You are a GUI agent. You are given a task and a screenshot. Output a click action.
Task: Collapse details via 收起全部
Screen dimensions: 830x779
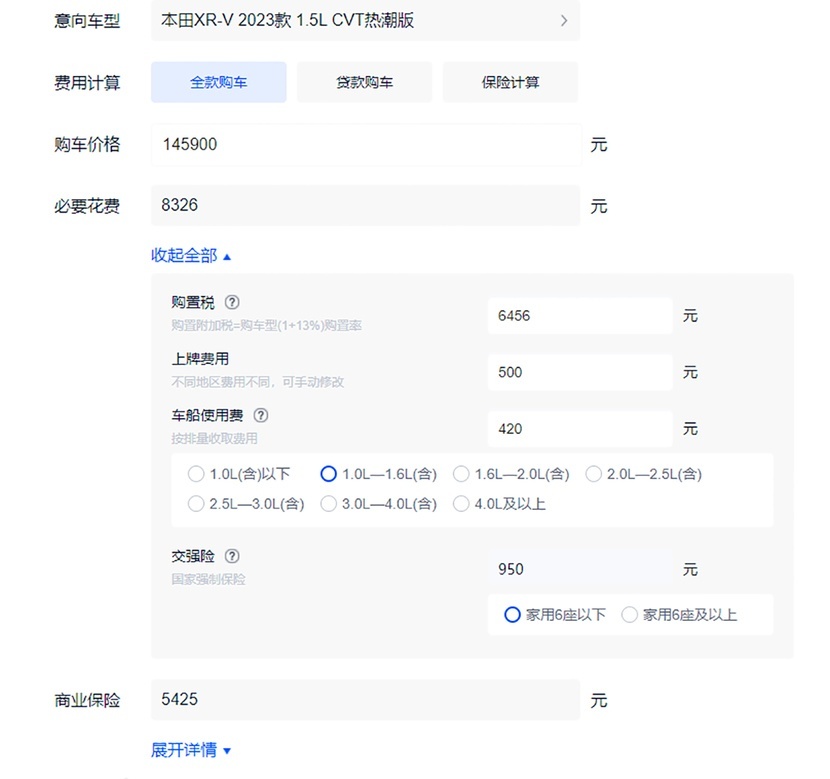[191, 256]
